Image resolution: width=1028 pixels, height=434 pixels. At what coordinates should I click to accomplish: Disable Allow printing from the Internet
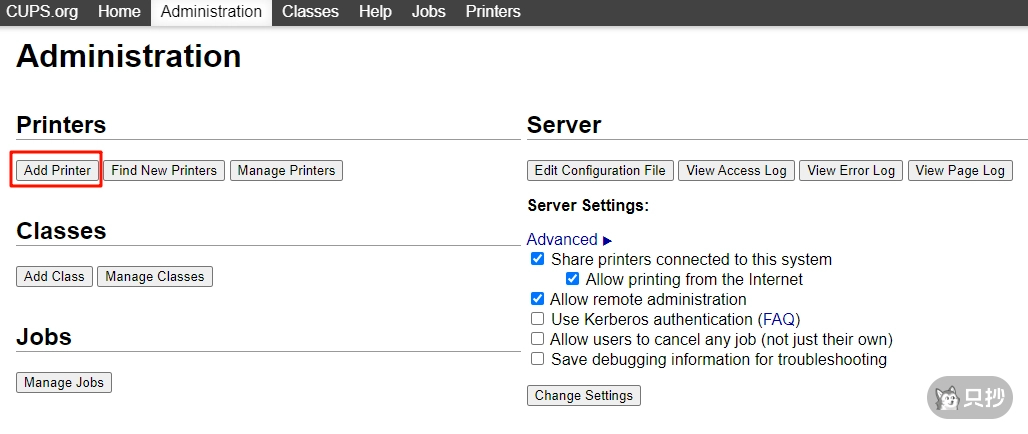tap(573, 280)
